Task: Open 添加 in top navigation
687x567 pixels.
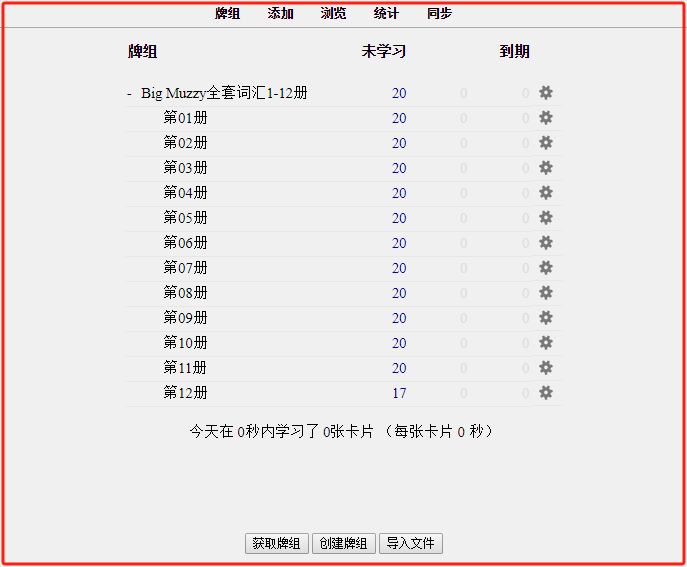Action: [280, 13]
